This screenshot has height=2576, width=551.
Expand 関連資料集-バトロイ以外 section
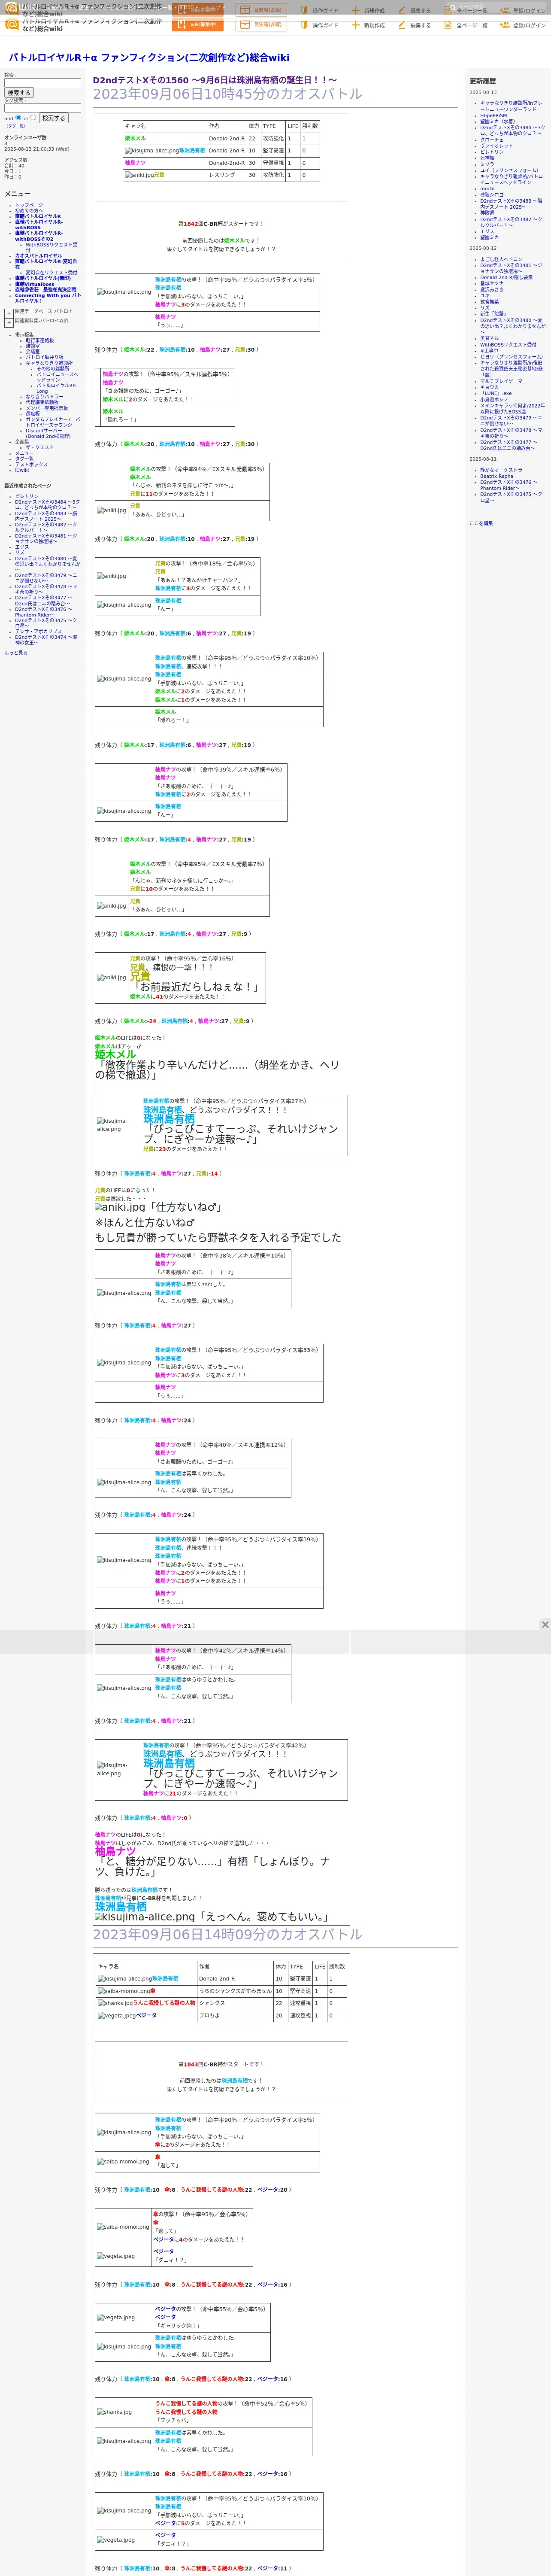pos(9,322)
